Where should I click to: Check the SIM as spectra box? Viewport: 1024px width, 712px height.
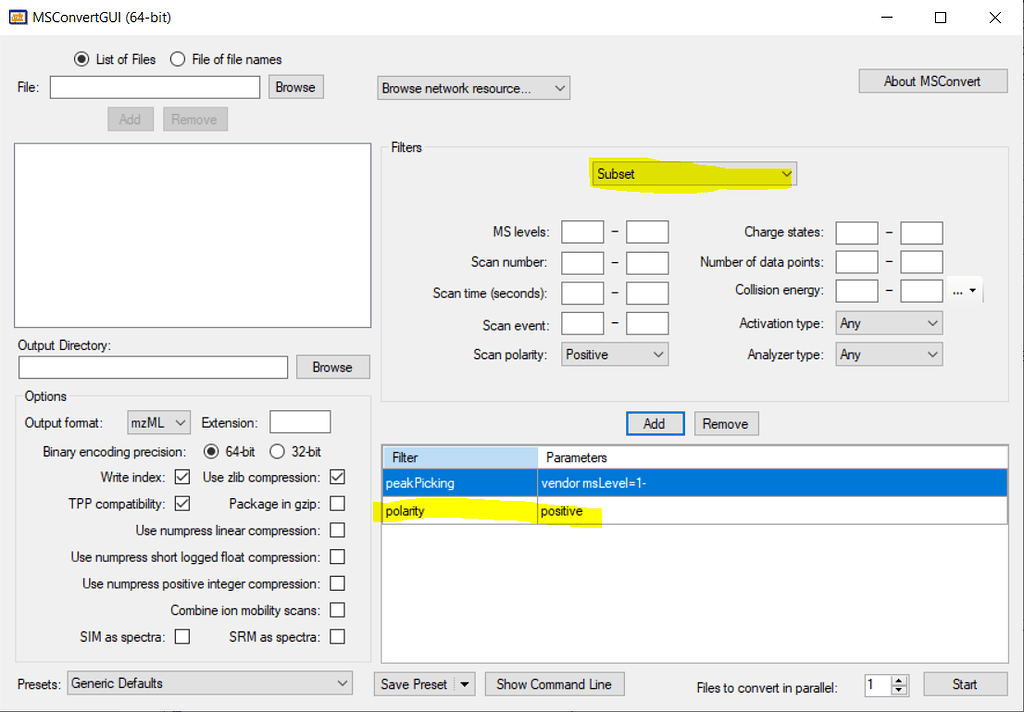[182, 636]
